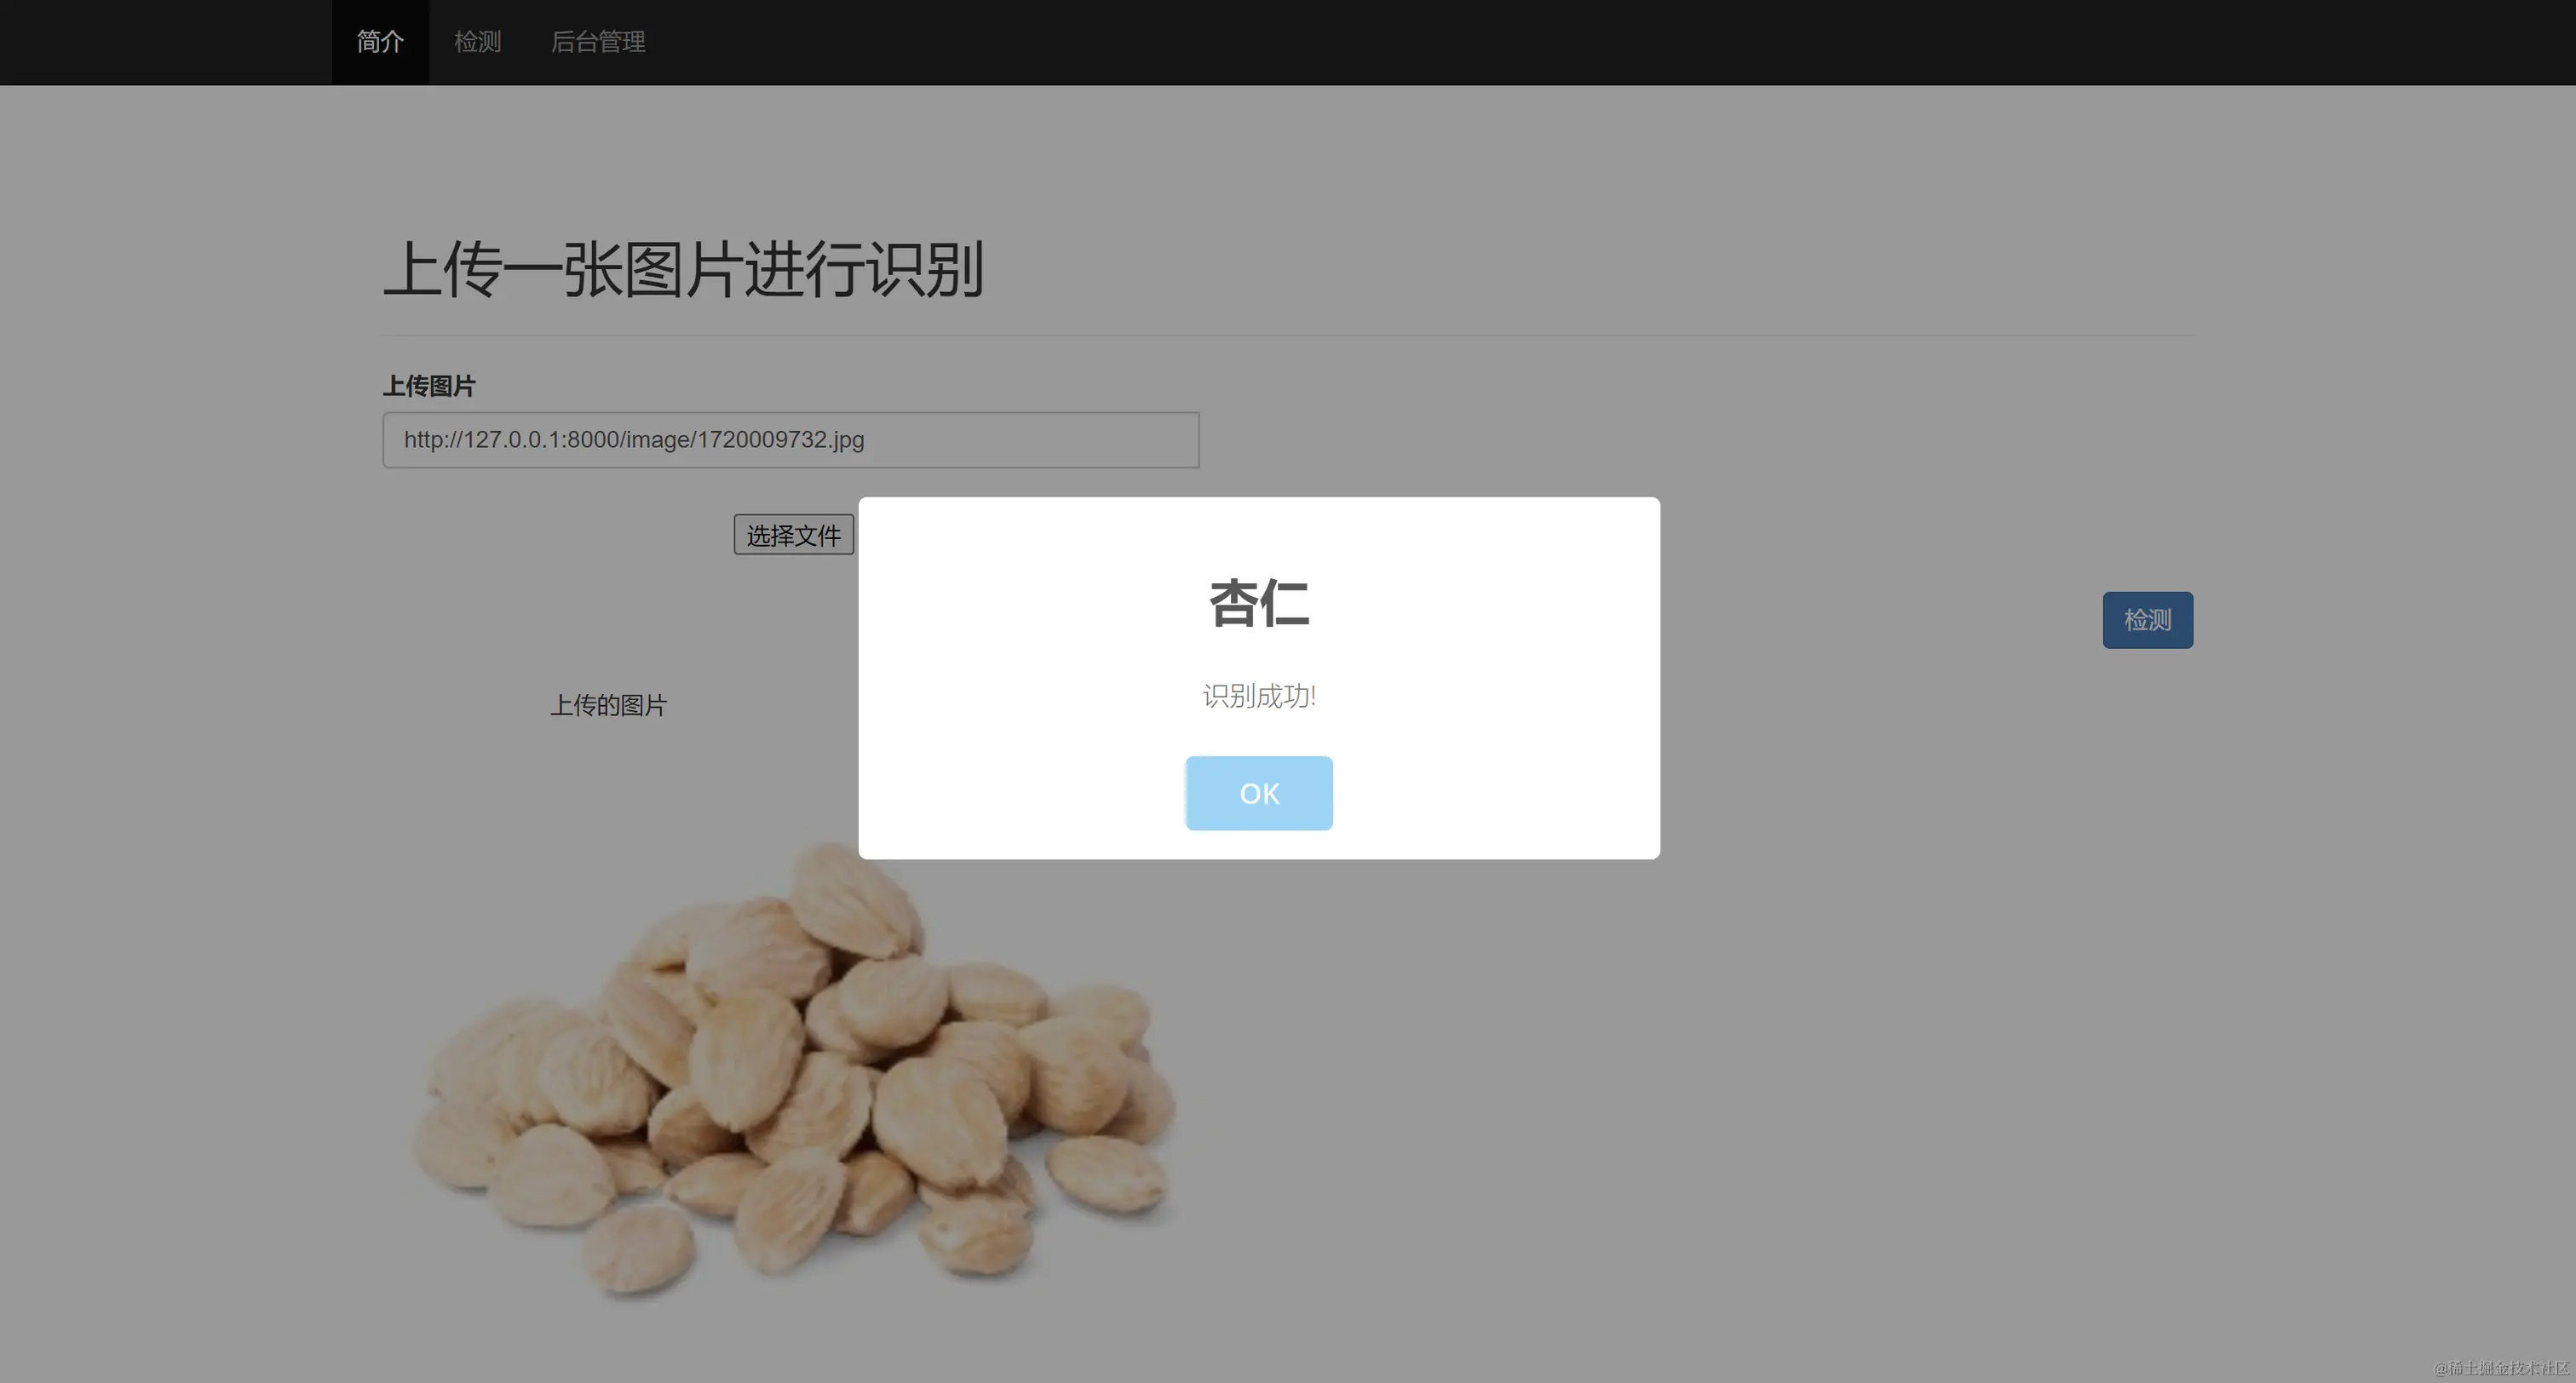Focus the image URL input field

tap(1030, 440)
